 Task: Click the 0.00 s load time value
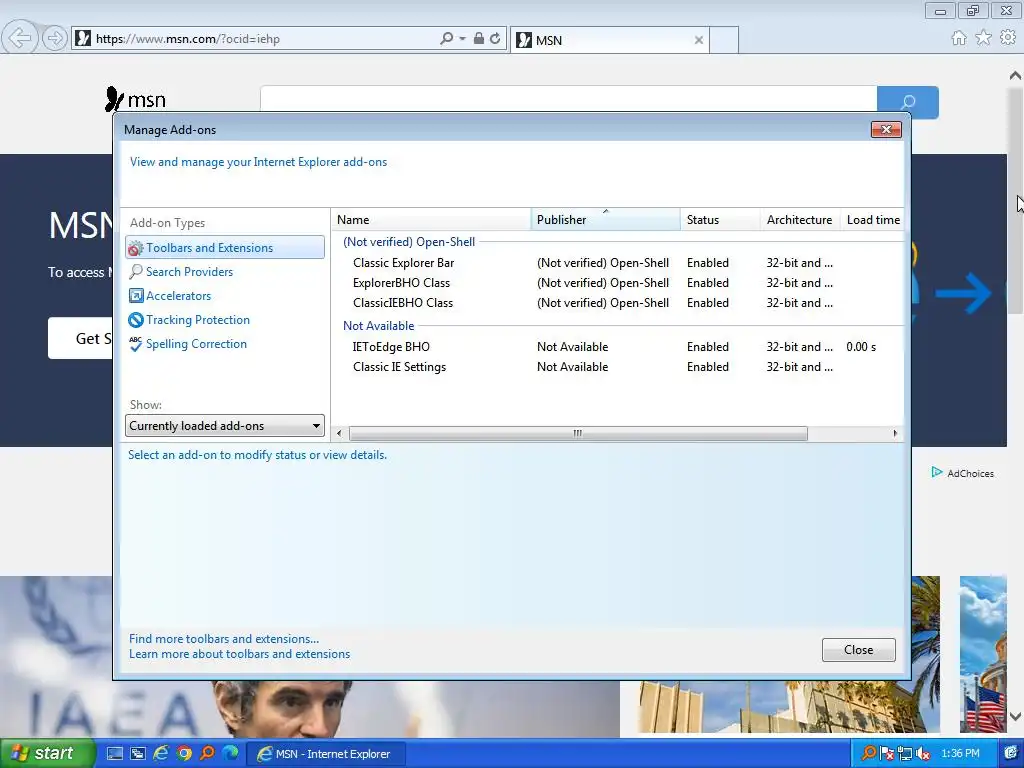coord(861,347)
